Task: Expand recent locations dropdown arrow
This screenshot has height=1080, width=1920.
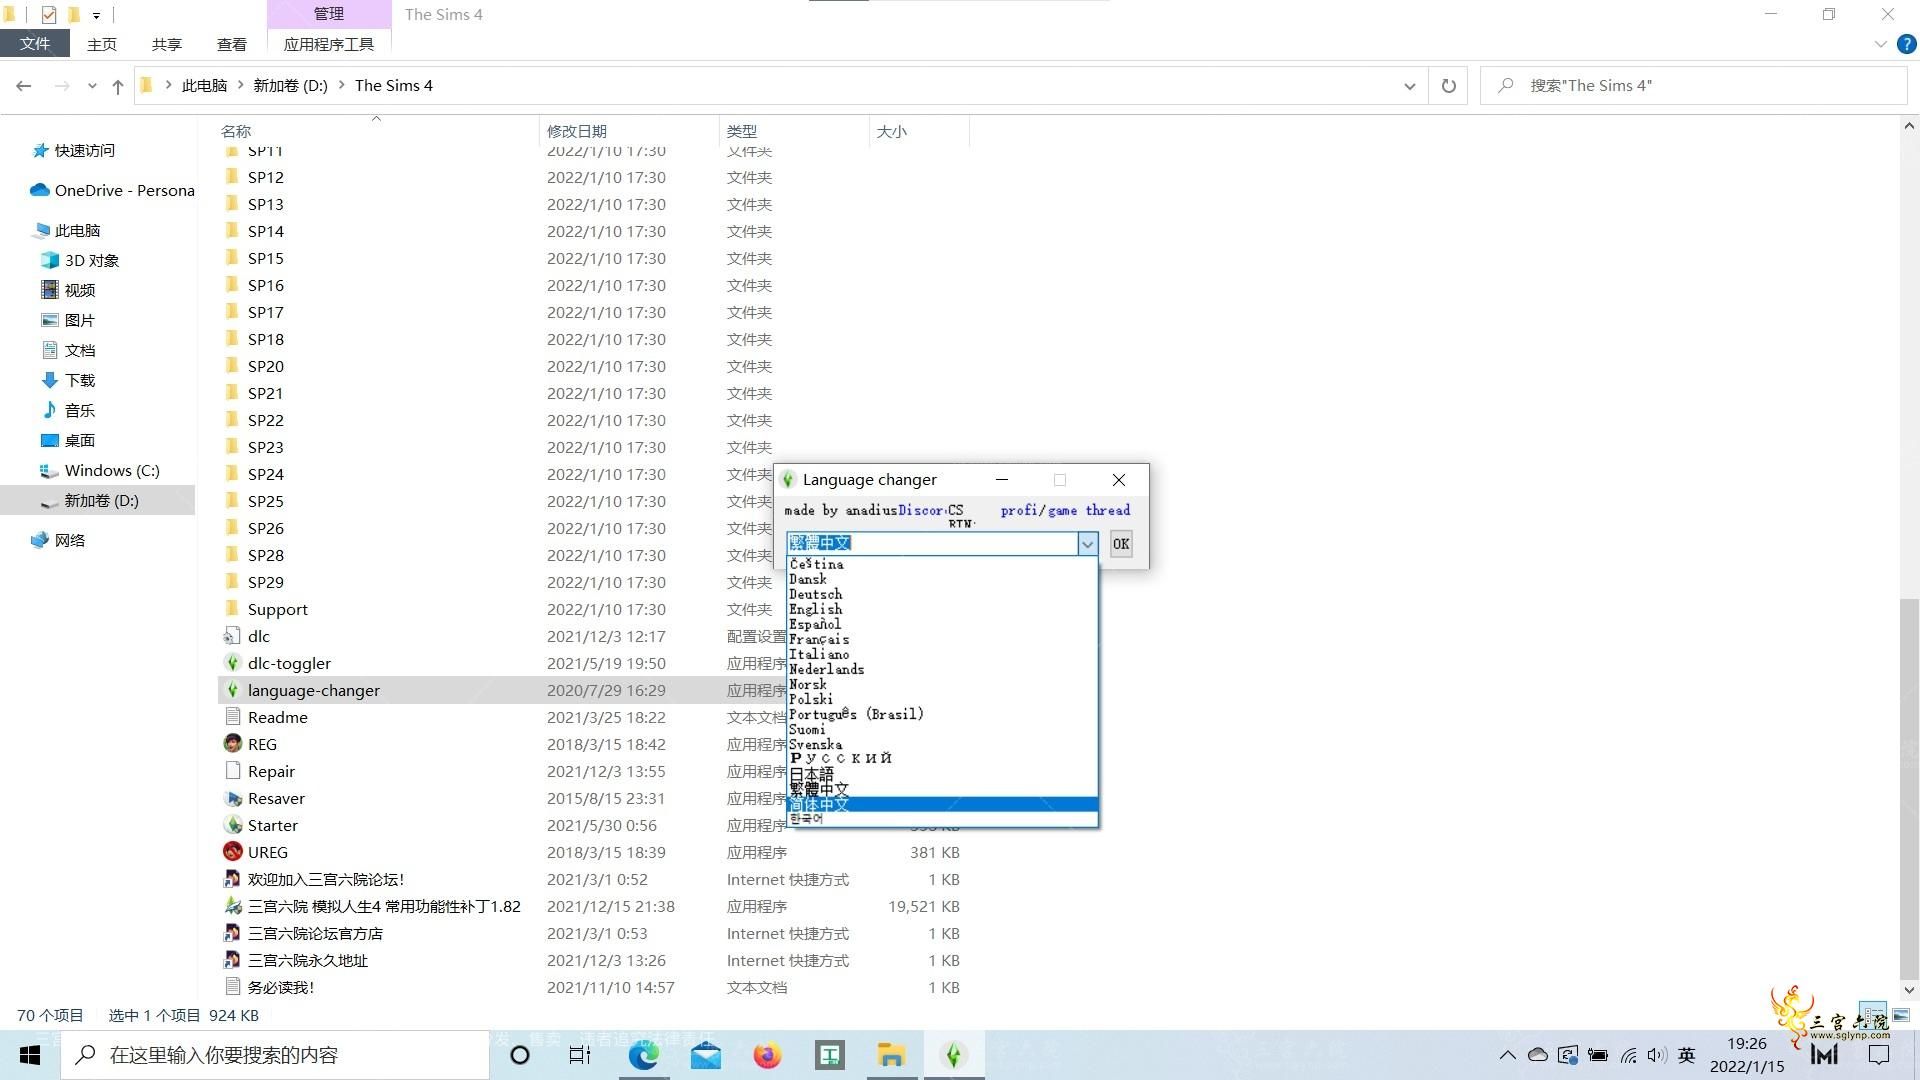Action: (x=92, y=86)
